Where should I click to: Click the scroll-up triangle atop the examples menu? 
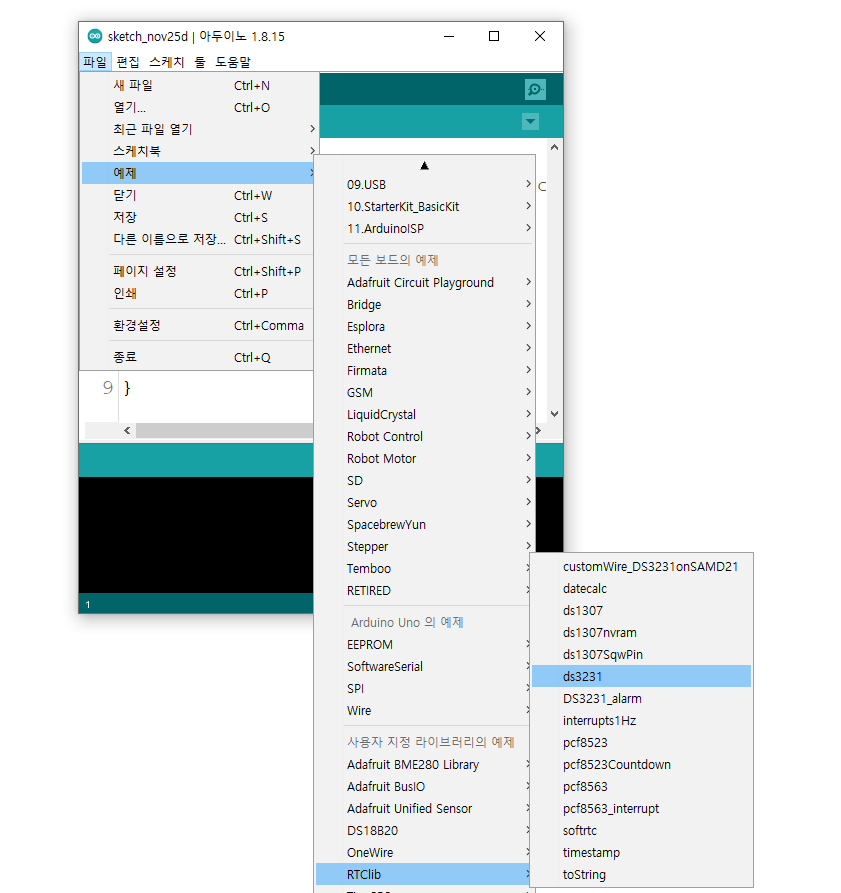(424, 166)
